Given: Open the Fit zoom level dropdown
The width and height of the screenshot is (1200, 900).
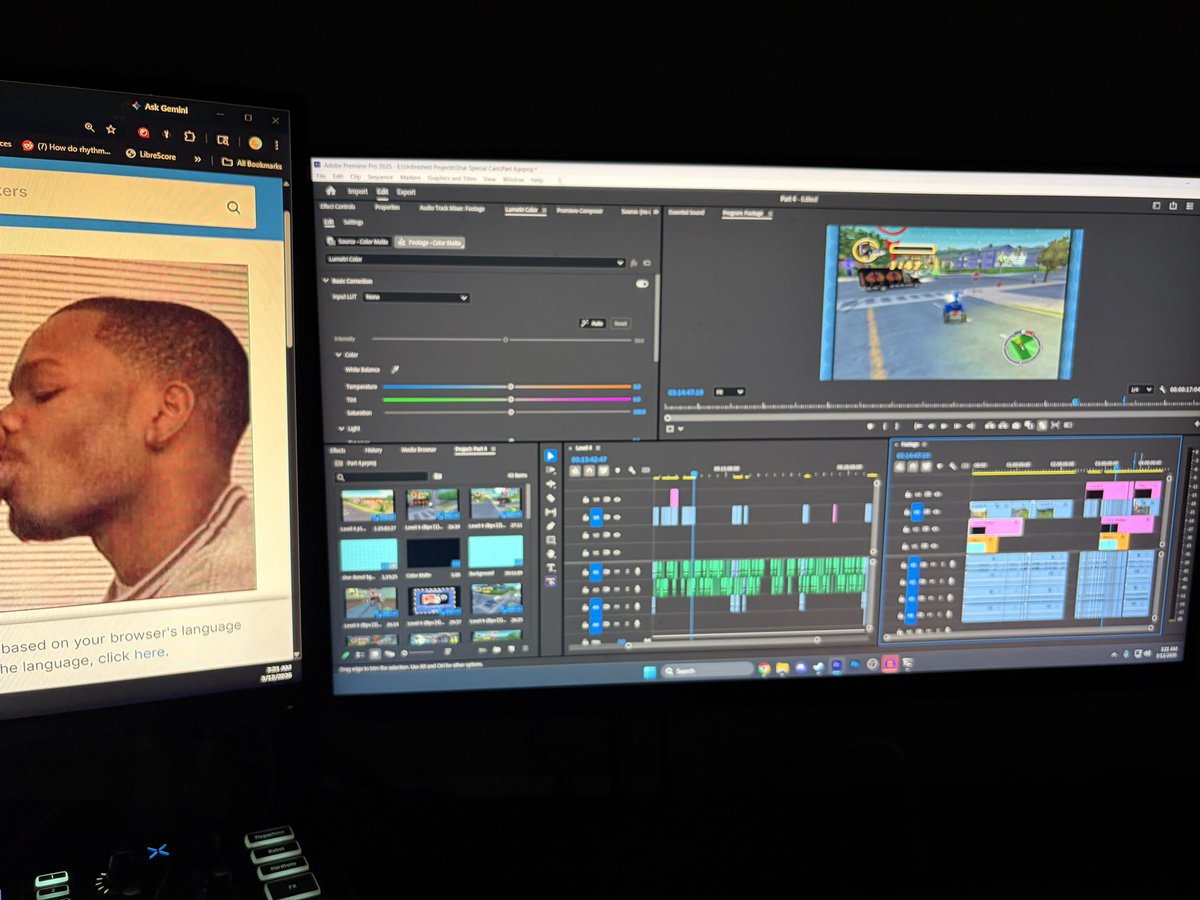Looking at the screenshot, I should 730,391.
